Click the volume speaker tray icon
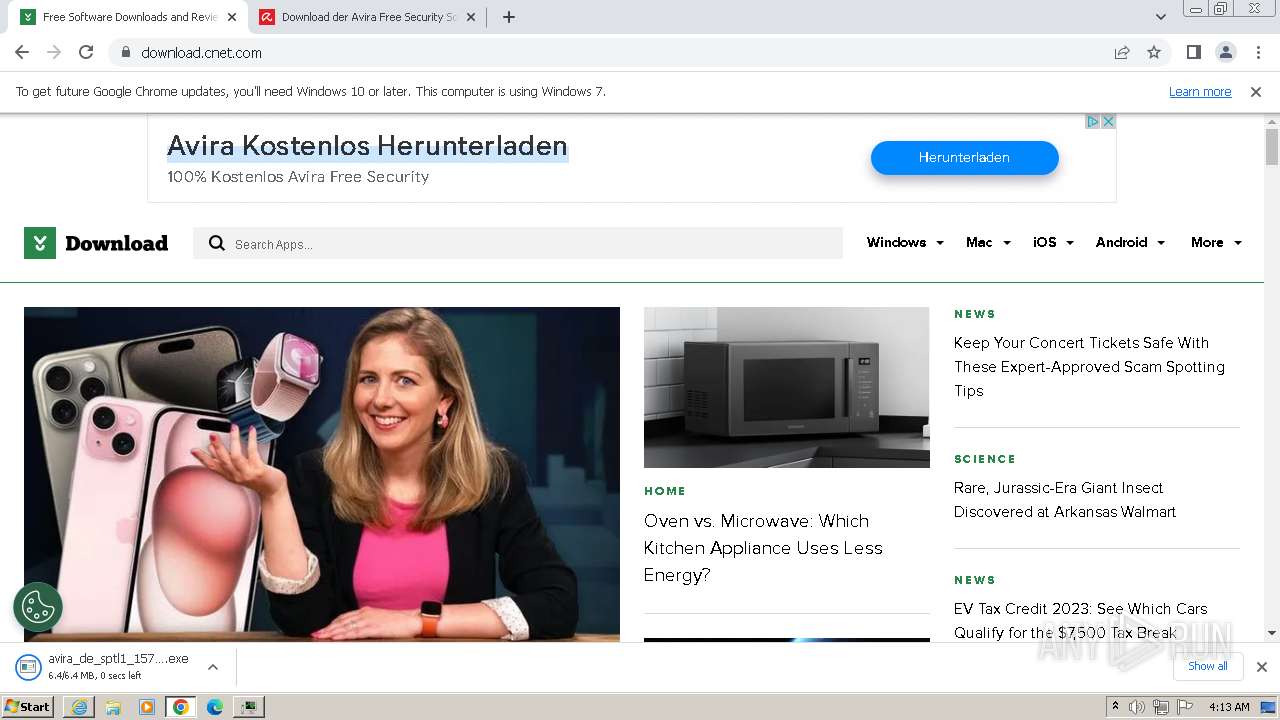 pyautogui.click(x=1137, y=707)
